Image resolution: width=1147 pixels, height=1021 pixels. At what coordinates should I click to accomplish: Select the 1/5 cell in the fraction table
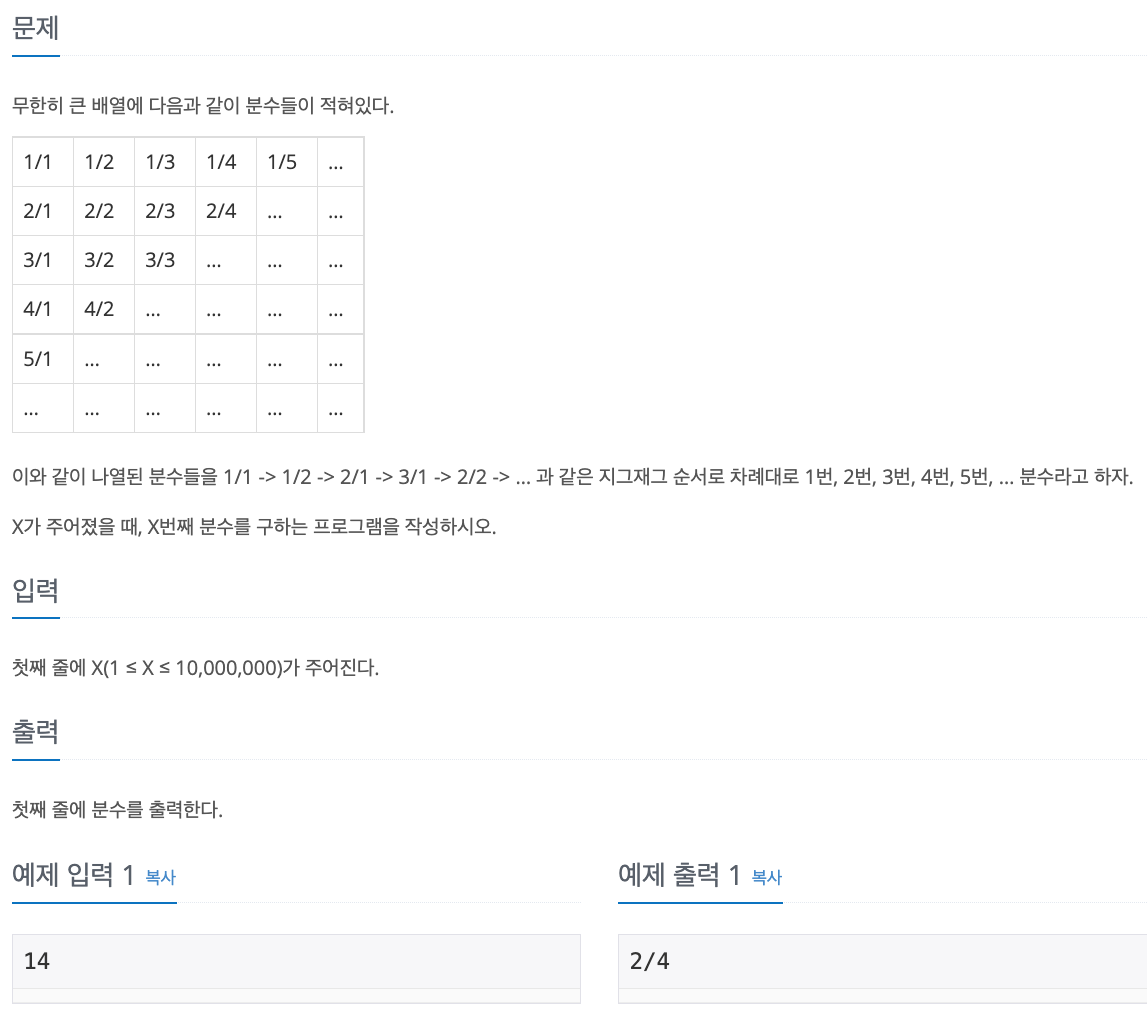click(286, 161)
